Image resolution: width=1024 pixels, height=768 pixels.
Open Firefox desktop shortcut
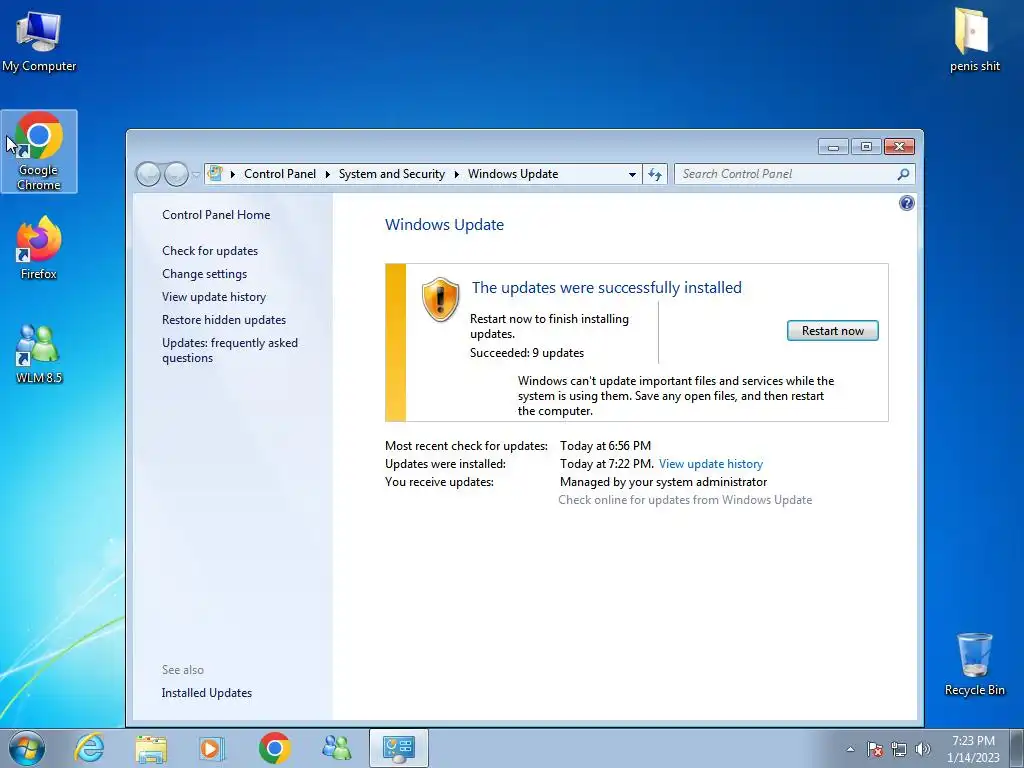[39, 248]
